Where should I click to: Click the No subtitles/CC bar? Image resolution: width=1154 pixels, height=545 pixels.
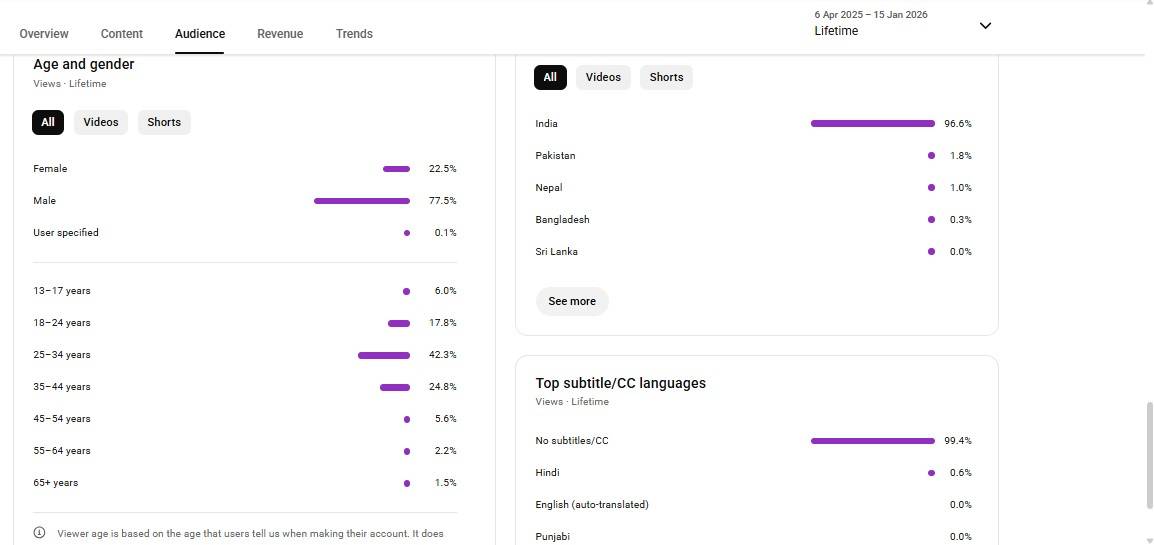(872, 441)
